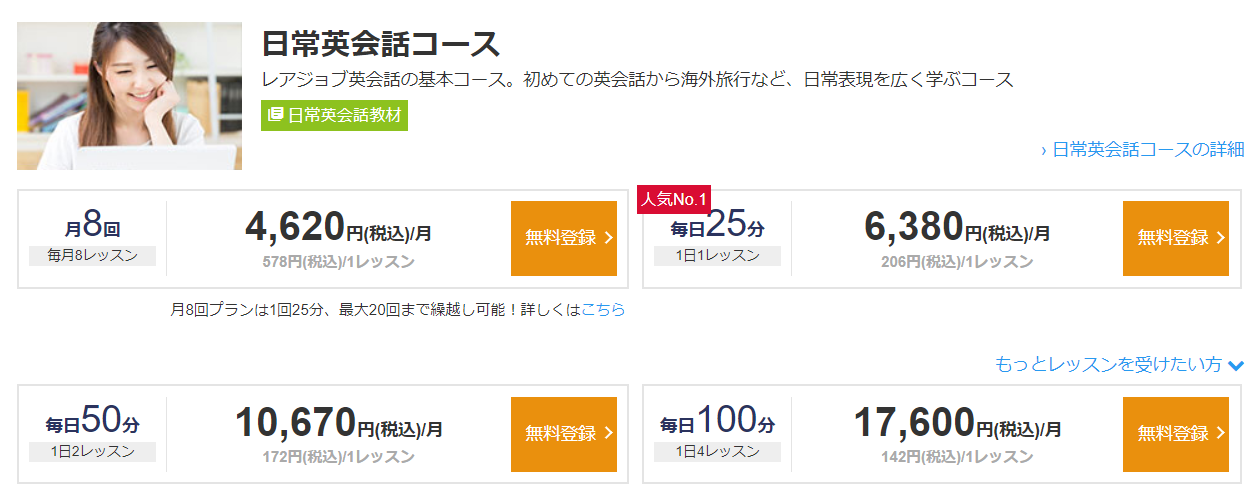Open the もっとレッスンを受けたい方 text link
Viewport: 1256px width, 492px height.
point(1108,365)
